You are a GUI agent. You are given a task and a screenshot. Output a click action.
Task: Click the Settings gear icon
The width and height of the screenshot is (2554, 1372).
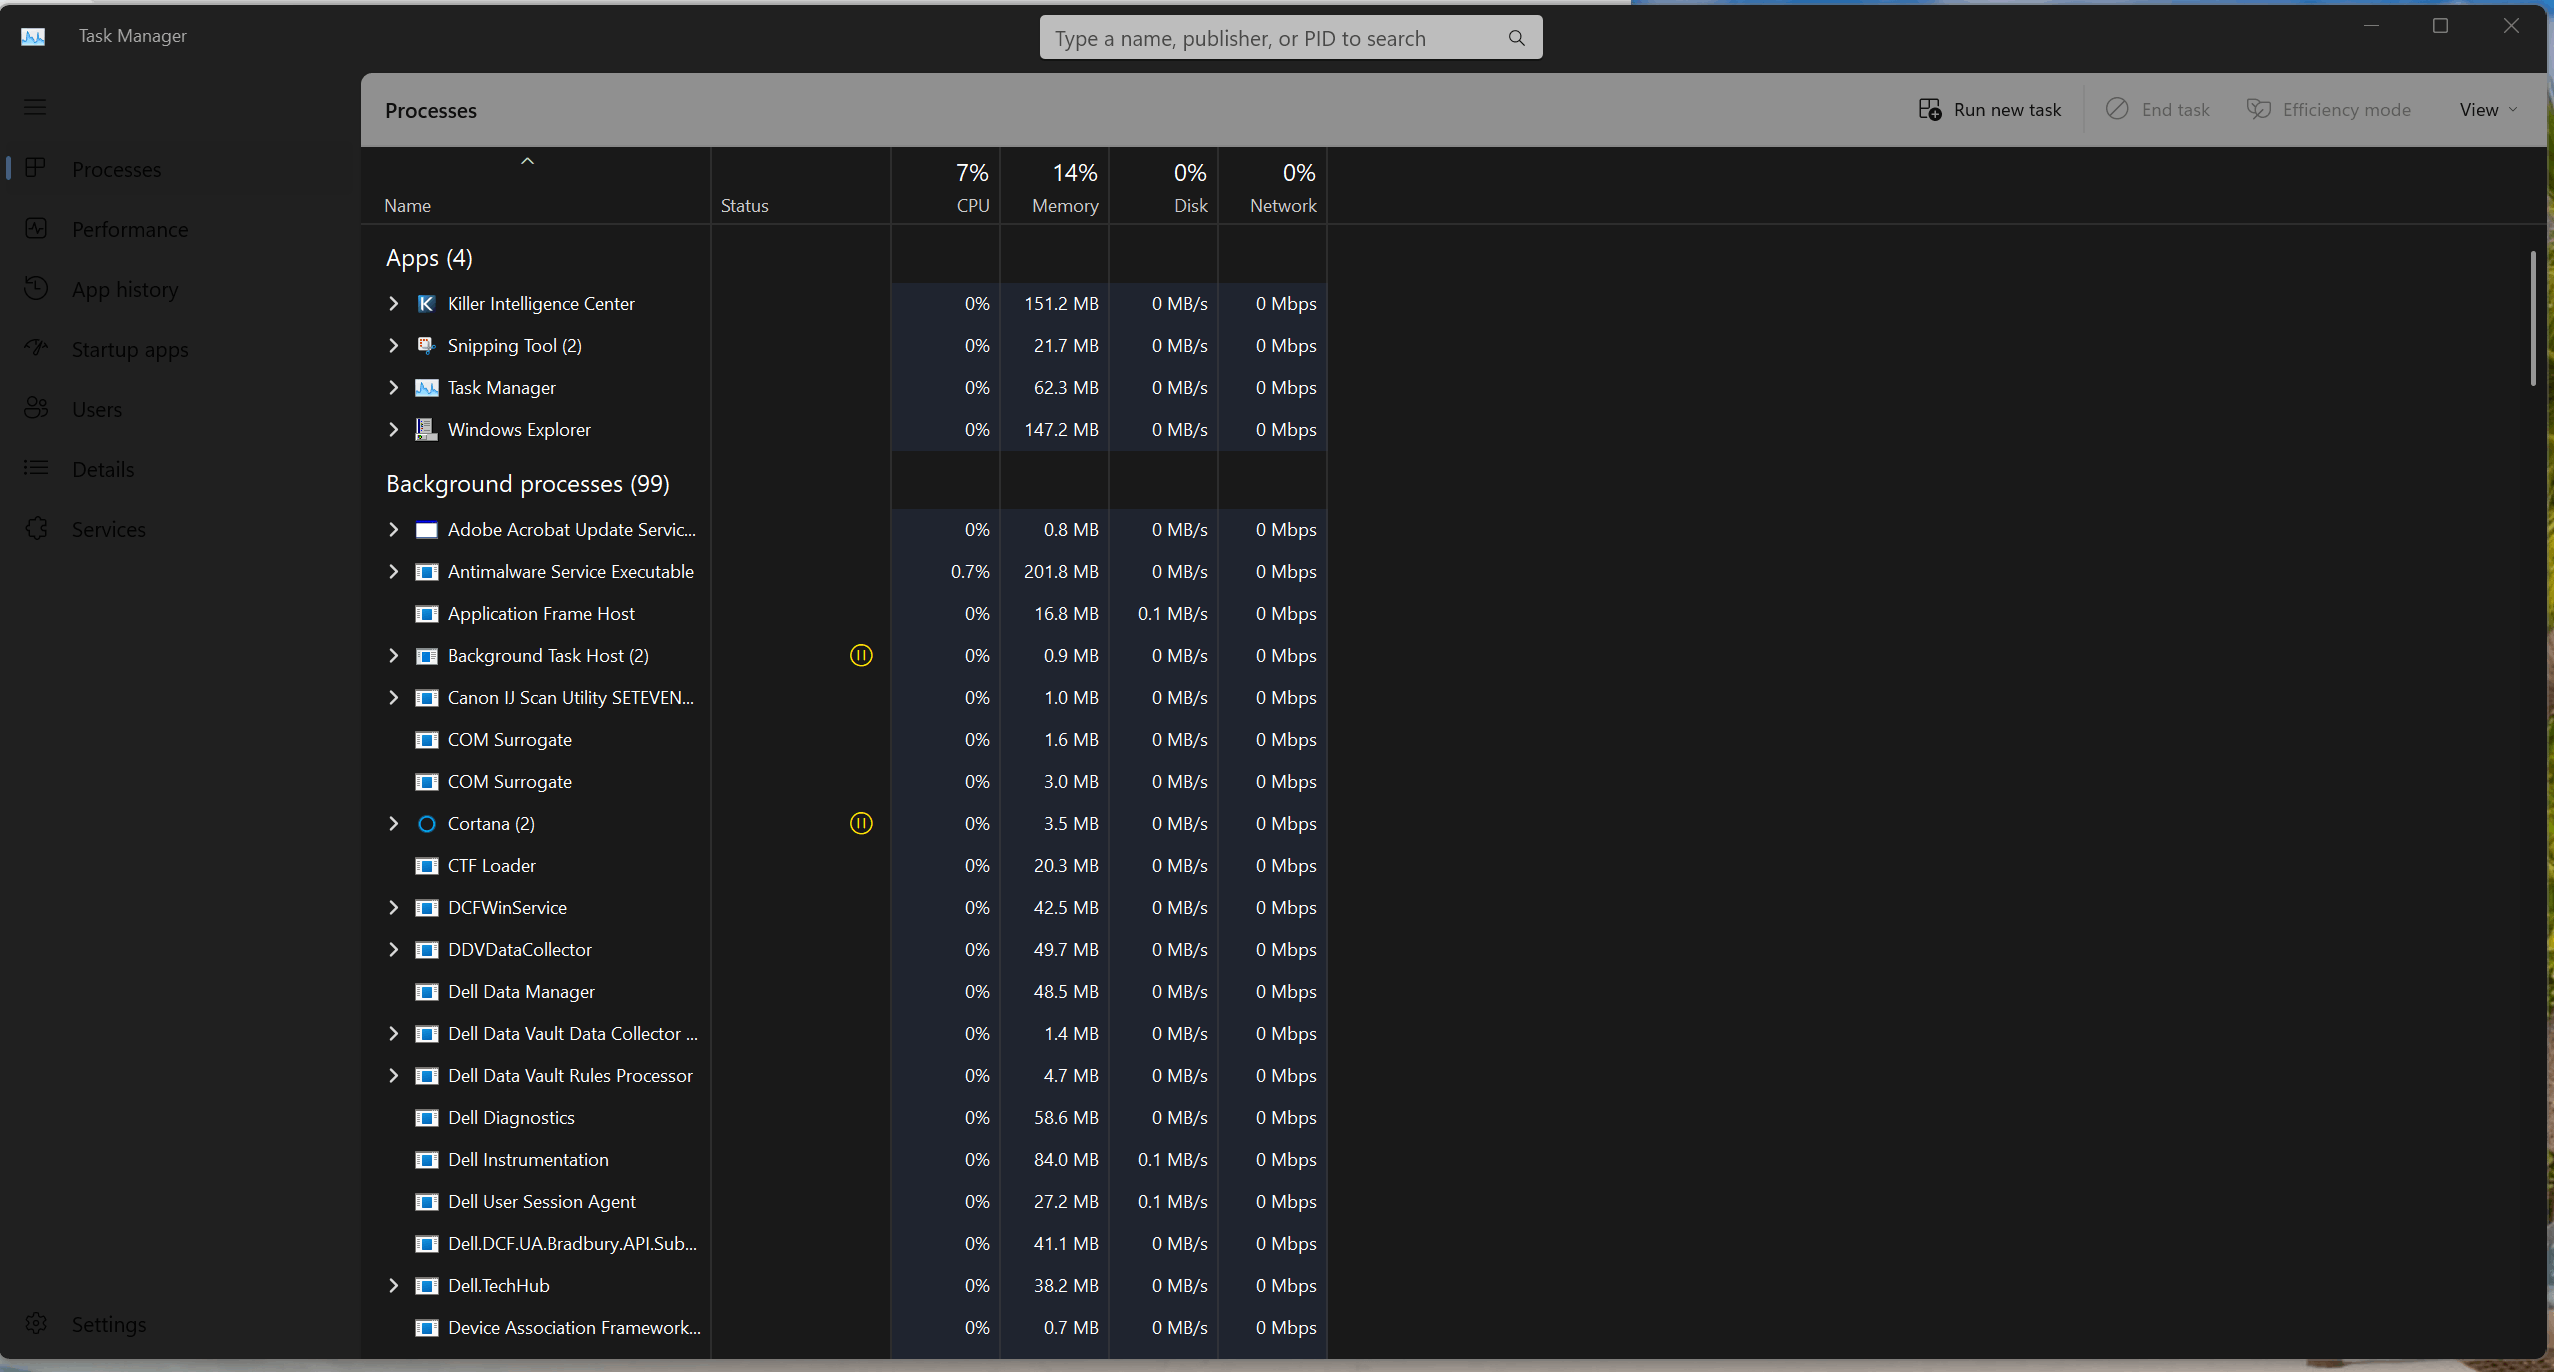pos(36,1323)
